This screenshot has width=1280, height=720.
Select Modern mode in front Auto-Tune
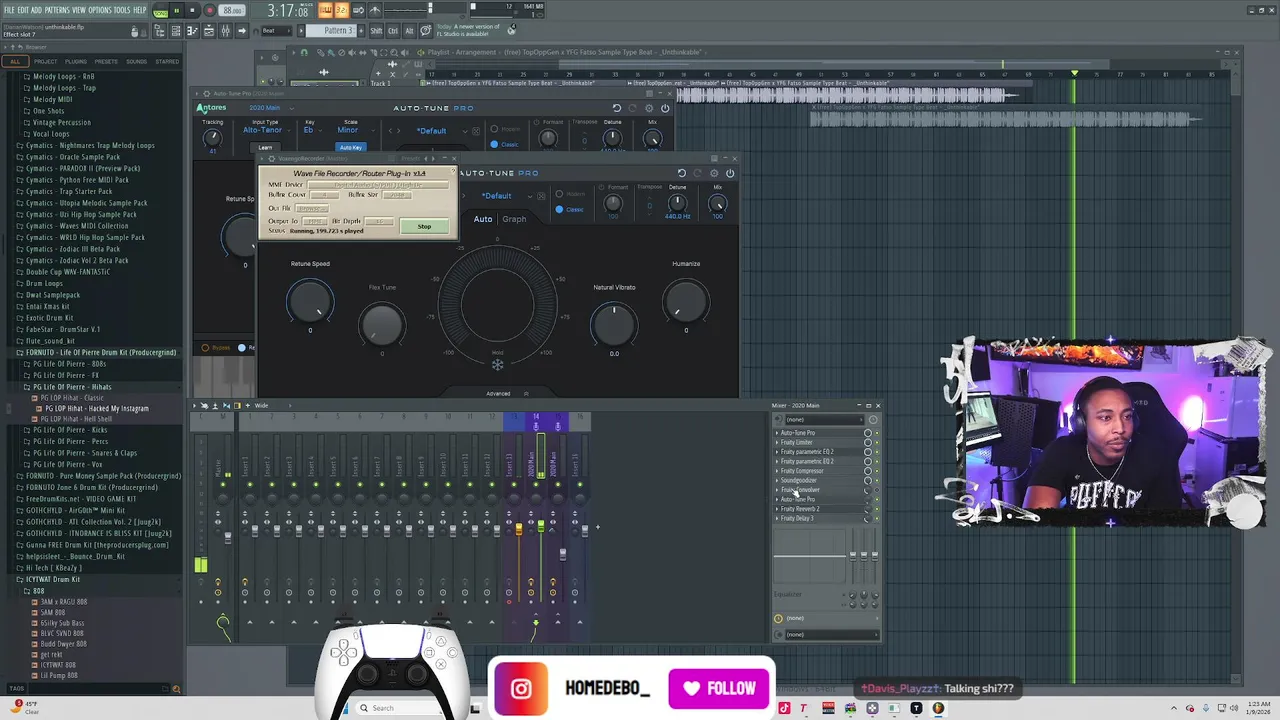(x=572, y=194)
